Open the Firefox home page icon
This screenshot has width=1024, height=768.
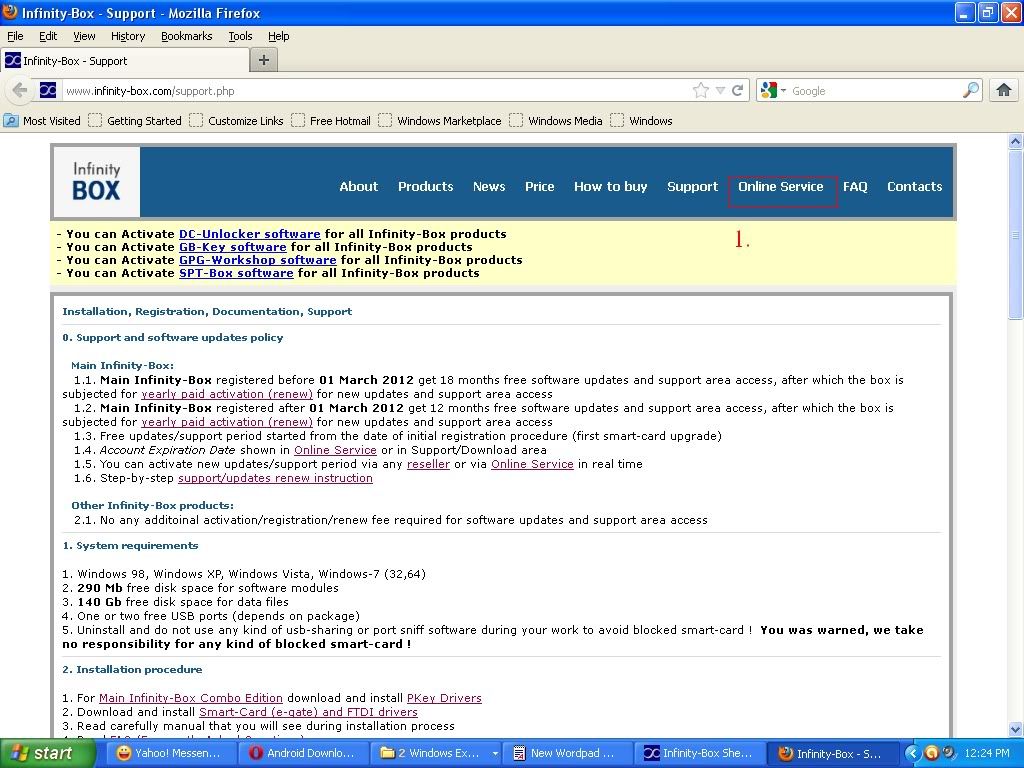click(1004, 90)
